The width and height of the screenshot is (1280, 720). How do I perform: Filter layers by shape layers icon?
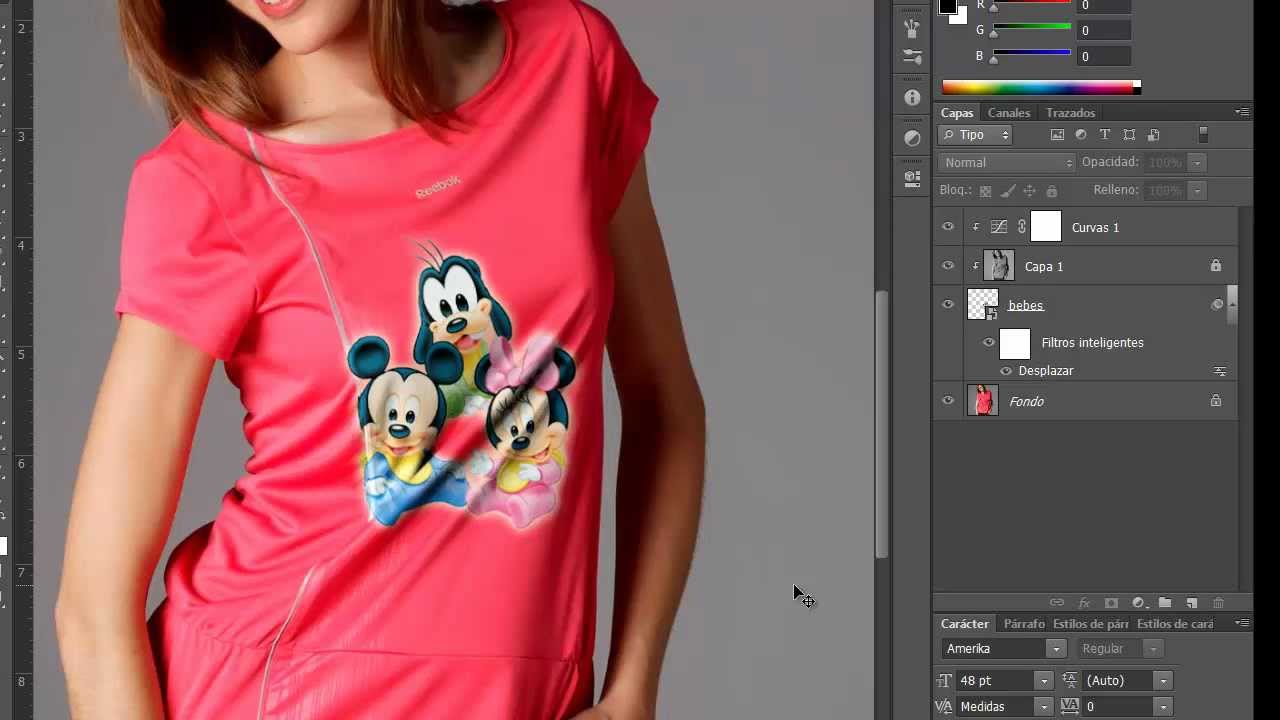[1129, 135]
